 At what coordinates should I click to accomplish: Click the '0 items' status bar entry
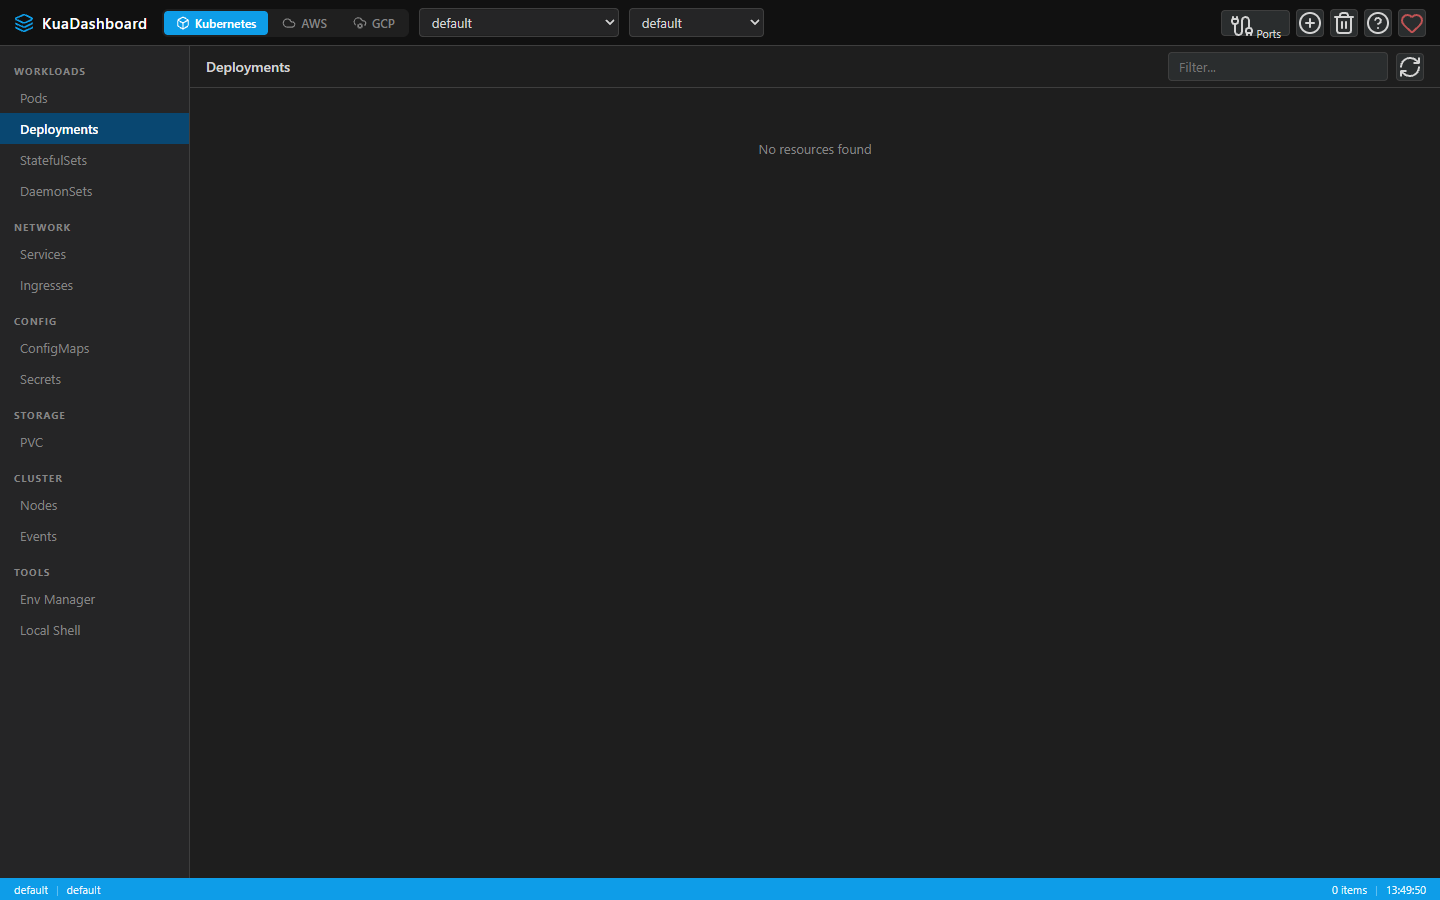[1349, 890]
